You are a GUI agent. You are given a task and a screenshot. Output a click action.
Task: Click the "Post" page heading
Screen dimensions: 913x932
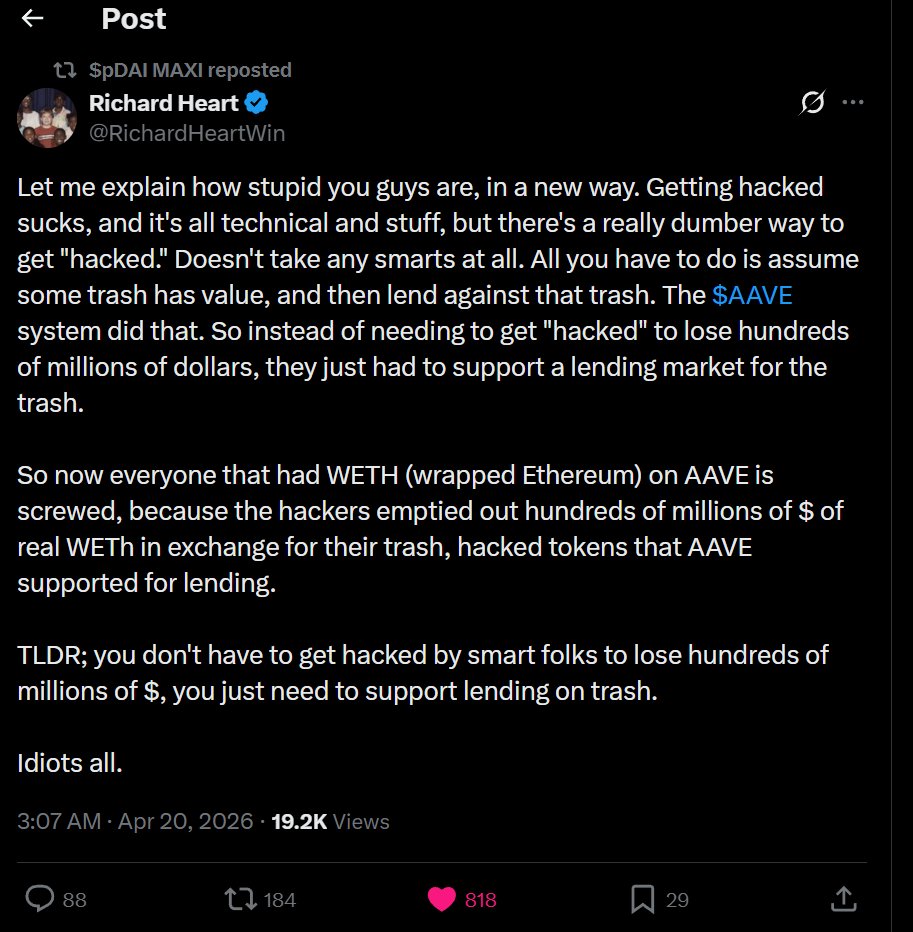point(134,19)
